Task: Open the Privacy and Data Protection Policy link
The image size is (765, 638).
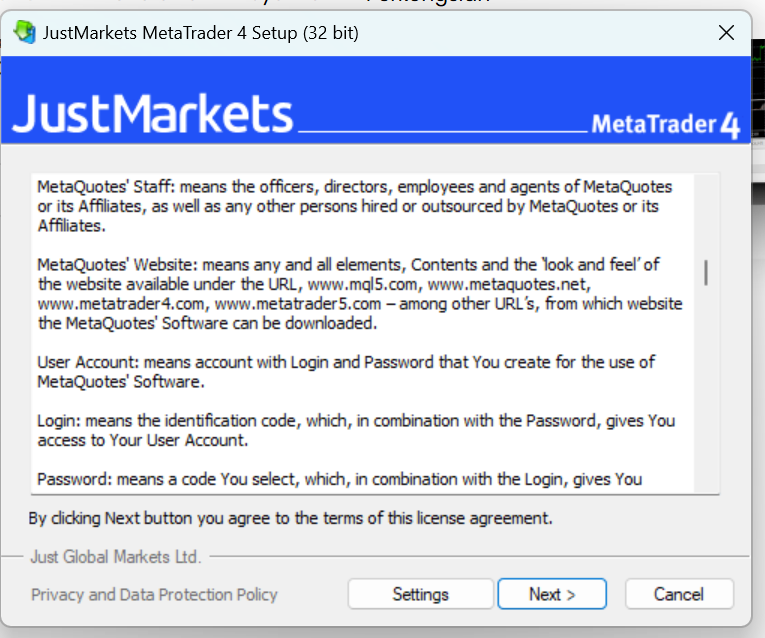Action: pyautogui.click(x=154, y=595)
